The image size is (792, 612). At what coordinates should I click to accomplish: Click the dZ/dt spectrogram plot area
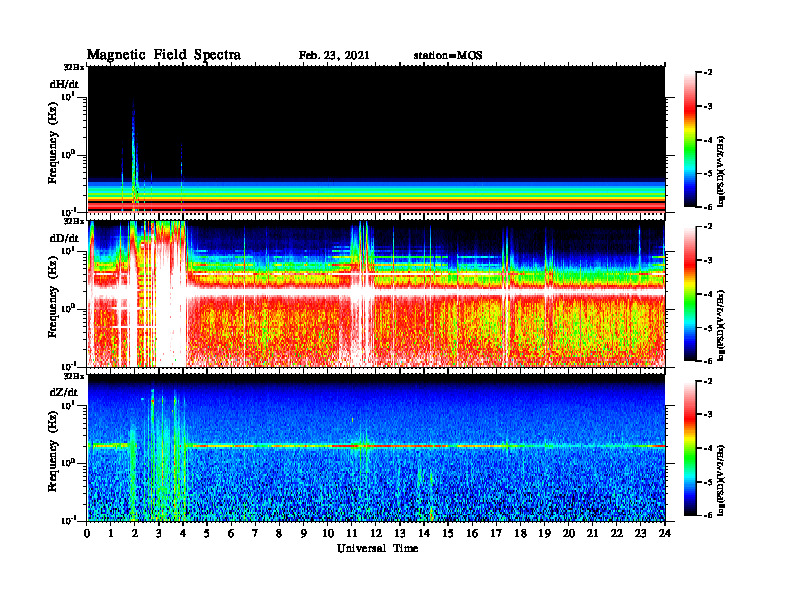376,448
